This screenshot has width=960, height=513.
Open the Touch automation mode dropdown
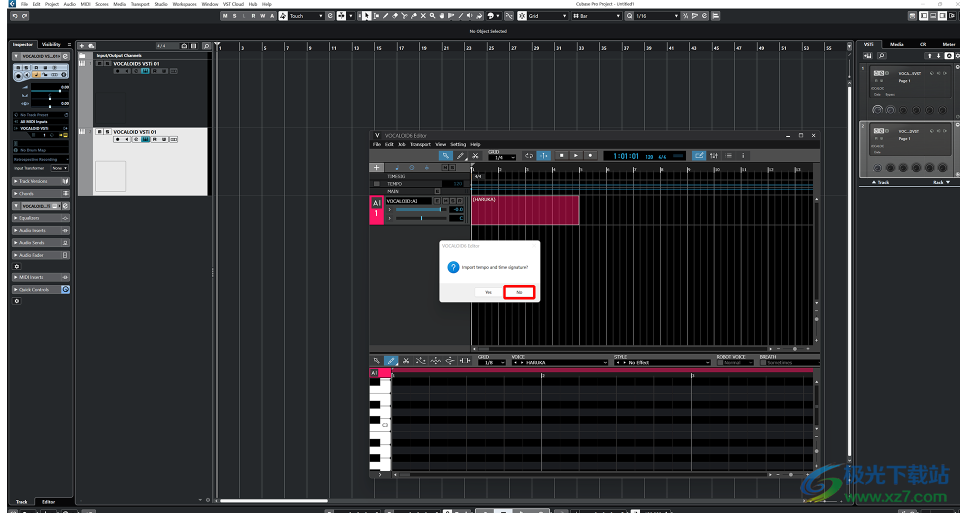[305, 16]
